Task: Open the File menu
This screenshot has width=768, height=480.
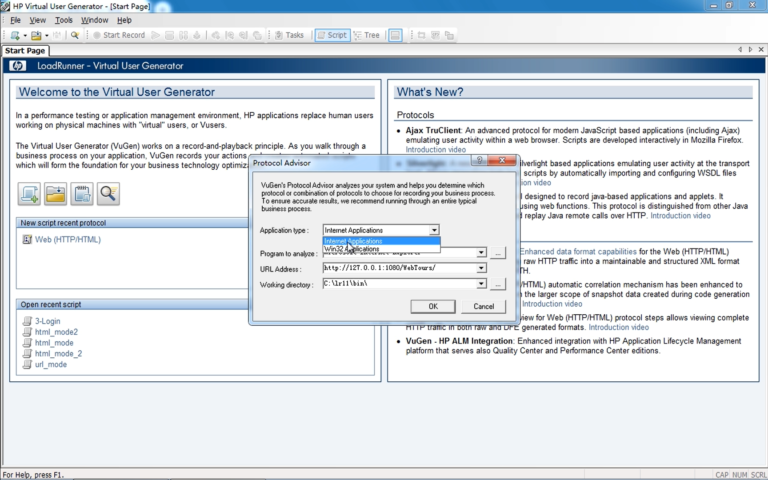Action: [x=16, y=20]
